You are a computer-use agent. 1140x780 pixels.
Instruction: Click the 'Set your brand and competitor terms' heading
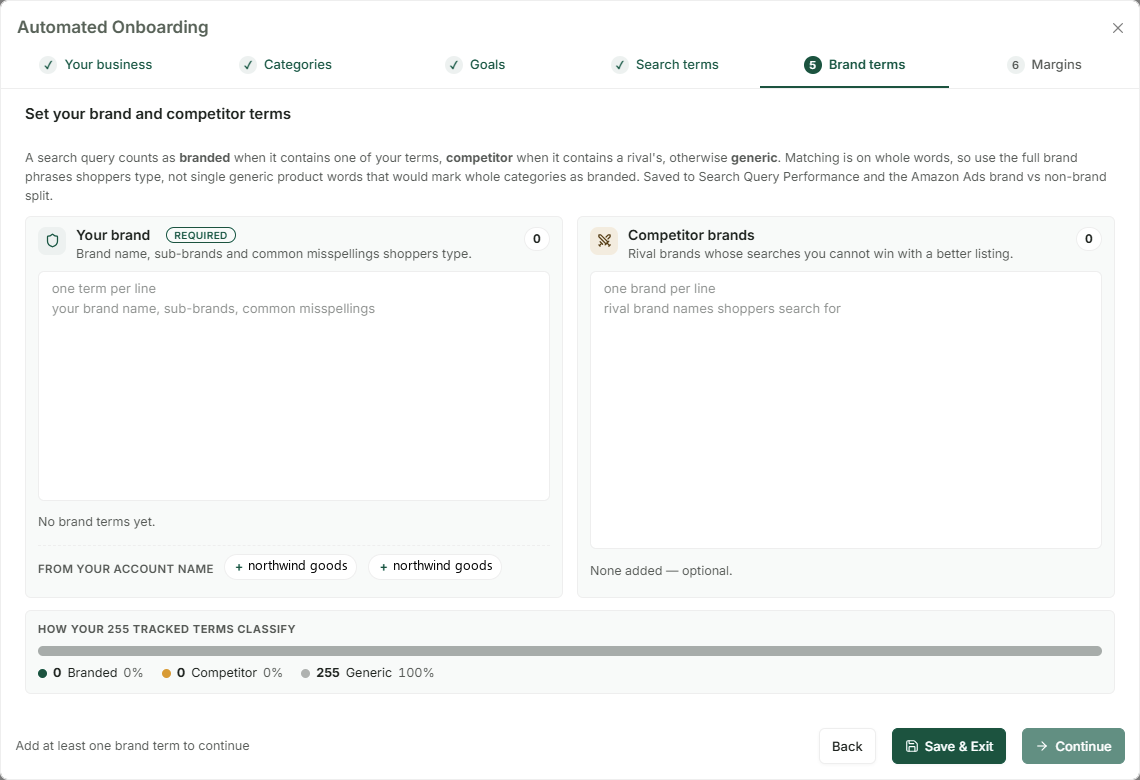158,114
